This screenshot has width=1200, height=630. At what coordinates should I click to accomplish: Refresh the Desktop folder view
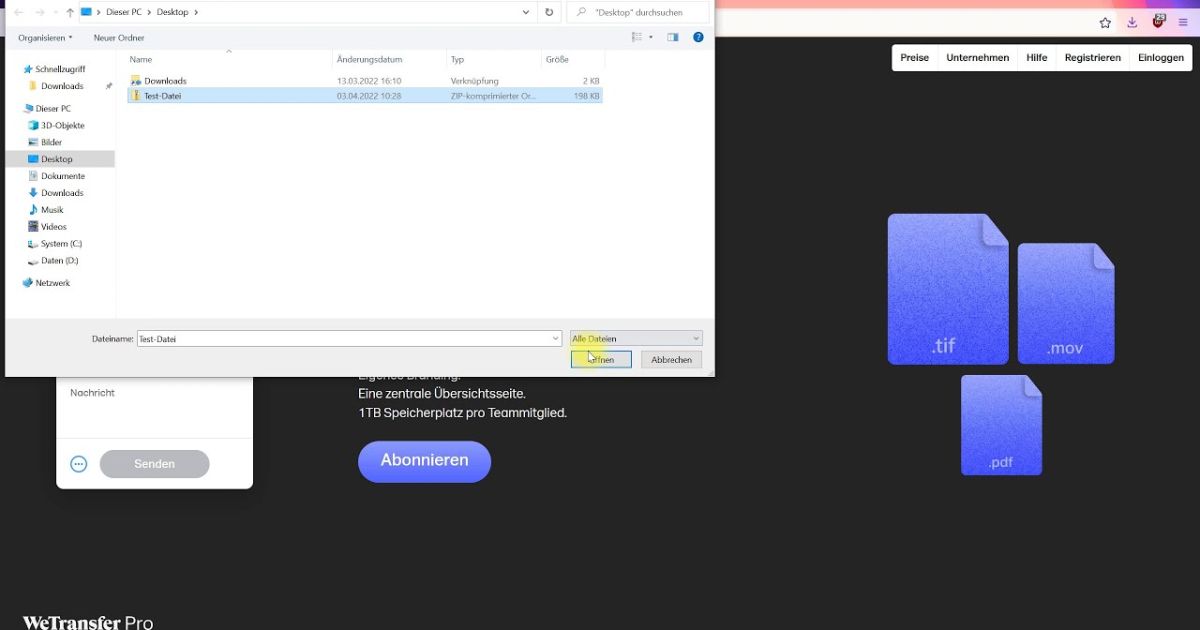[549, 12]
